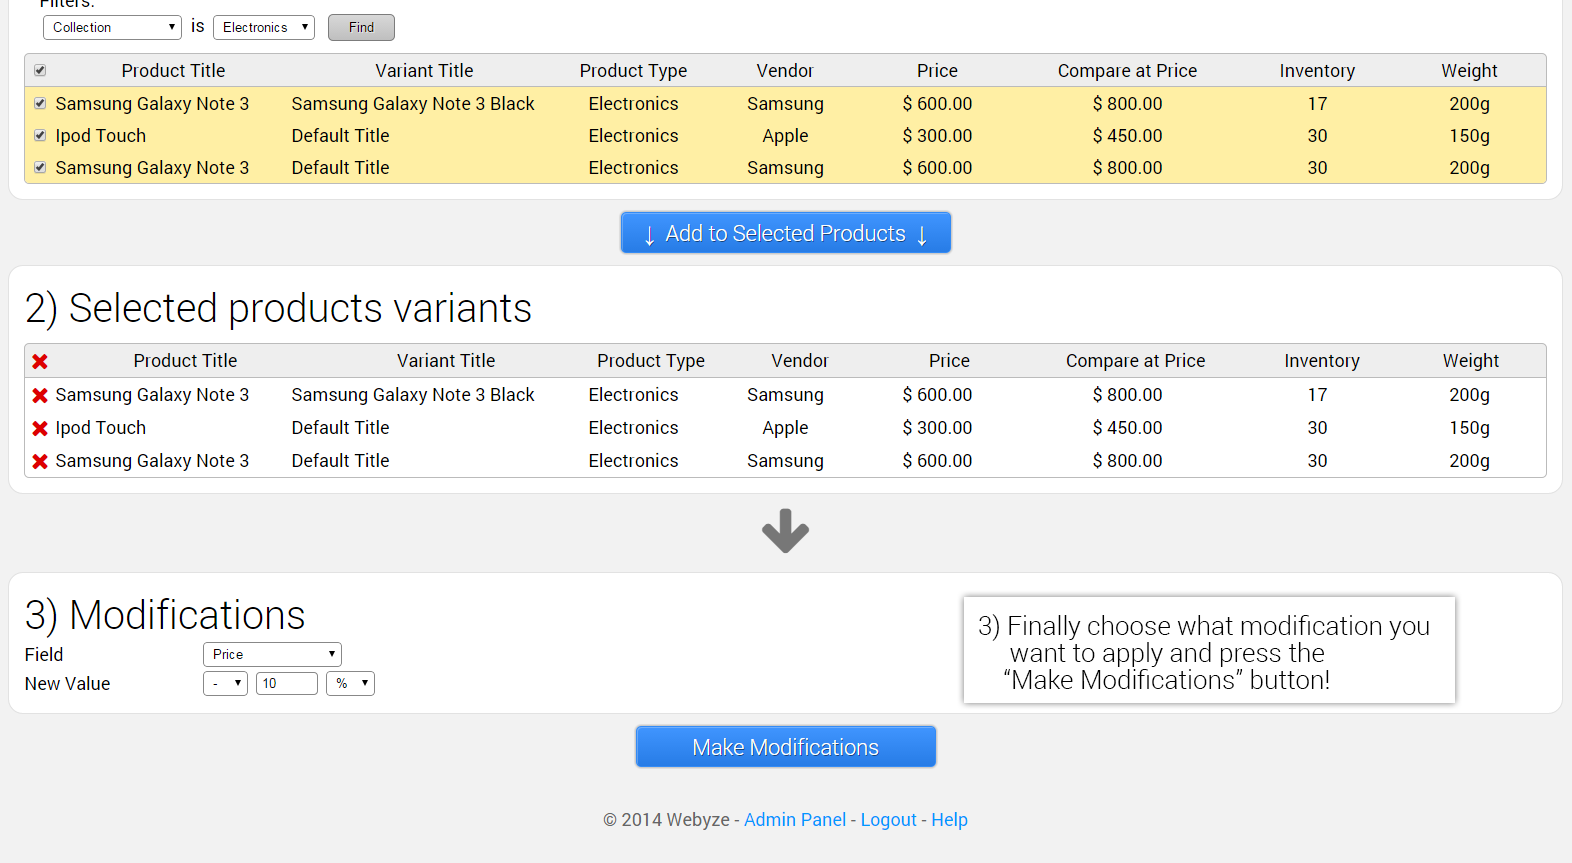This screenshot has width=1572, height=863.
Task: Remove Samsung Galaxy Note 3 Black selected variant
Action: (x=40, y=396)
